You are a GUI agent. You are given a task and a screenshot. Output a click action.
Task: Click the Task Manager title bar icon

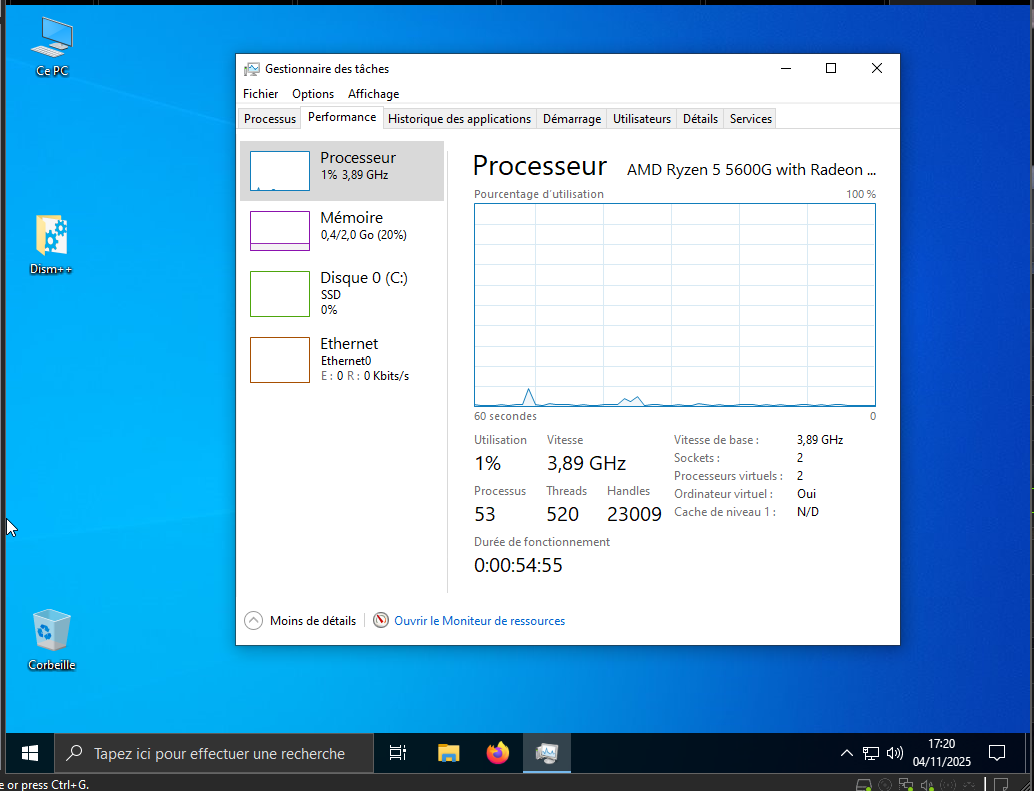[251, 69]
